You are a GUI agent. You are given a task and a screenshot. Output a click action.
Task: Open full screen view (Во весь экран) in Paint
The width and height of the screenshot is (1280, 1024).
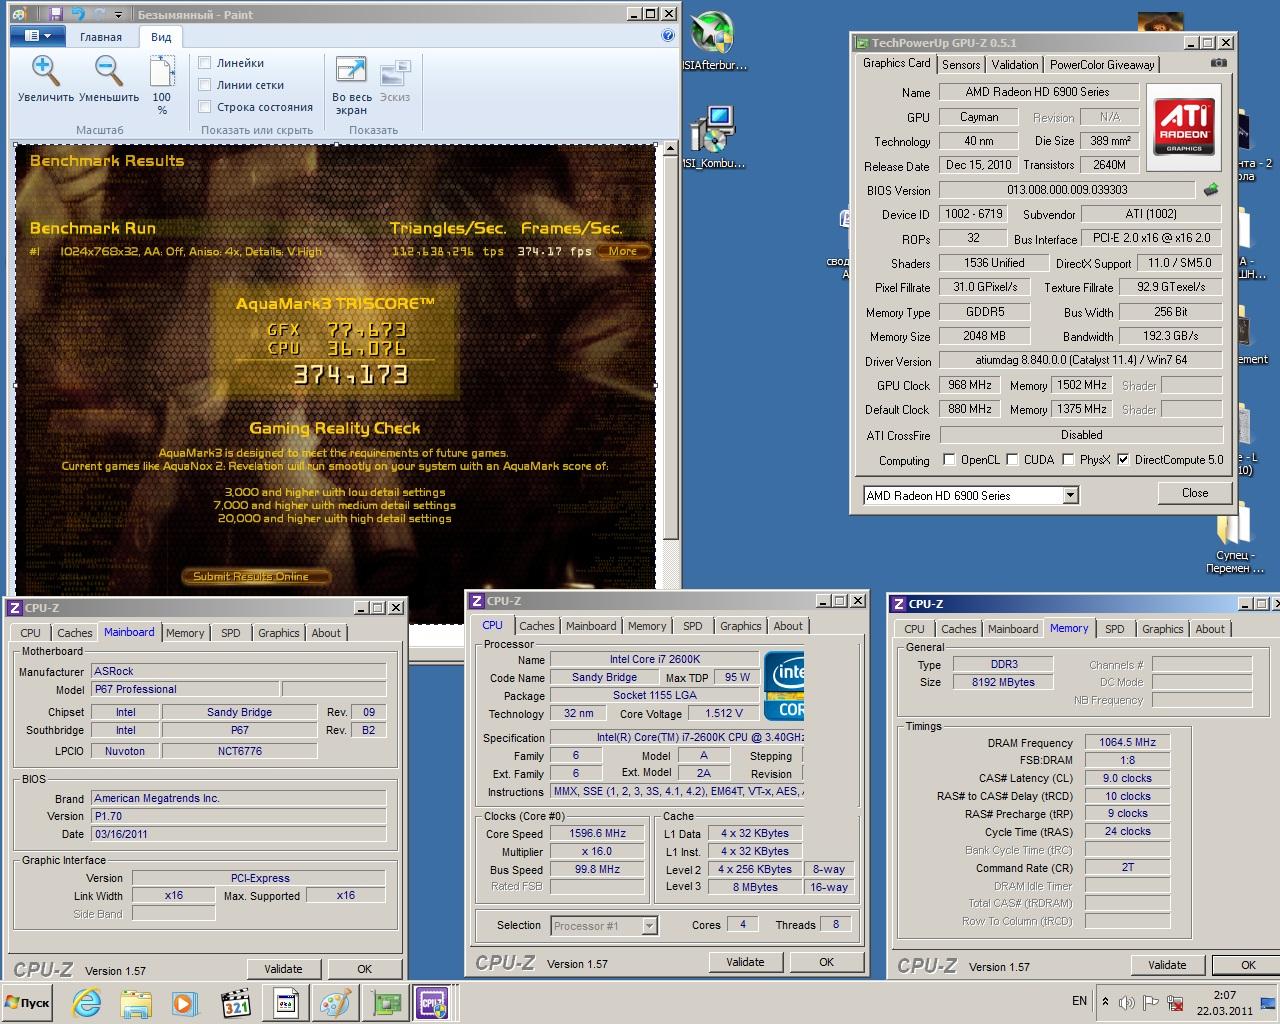[351, 85]
